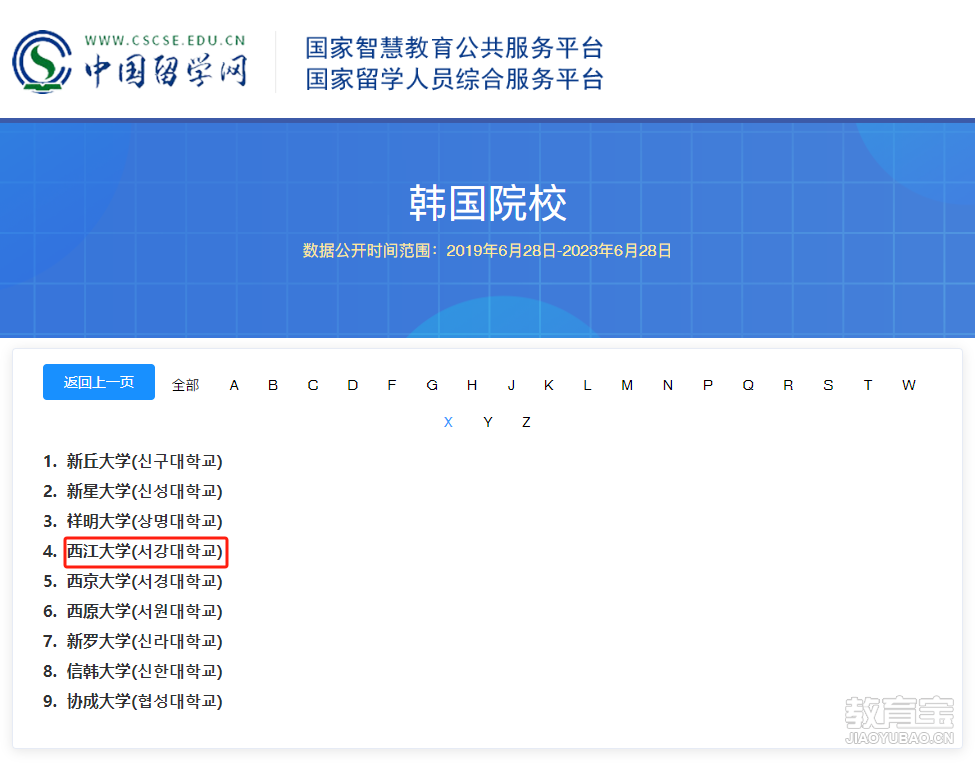The image size is (975, 767).
Task: Click the 国家智慧教育公共服务平台 header text
Action: coord(455,48)
